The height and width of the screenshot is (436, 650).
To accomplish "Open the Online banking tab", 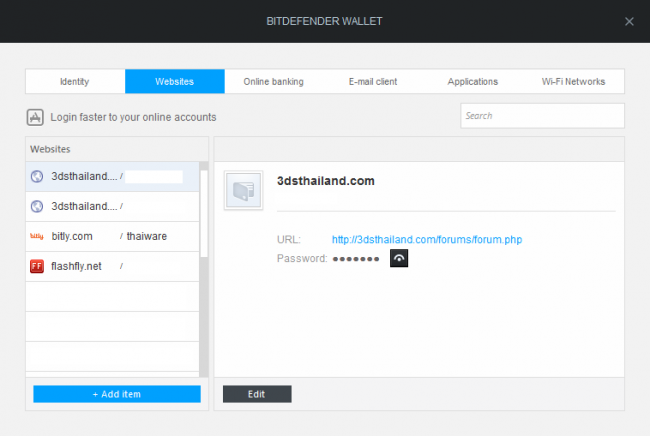I will click(x=274, y=82).
